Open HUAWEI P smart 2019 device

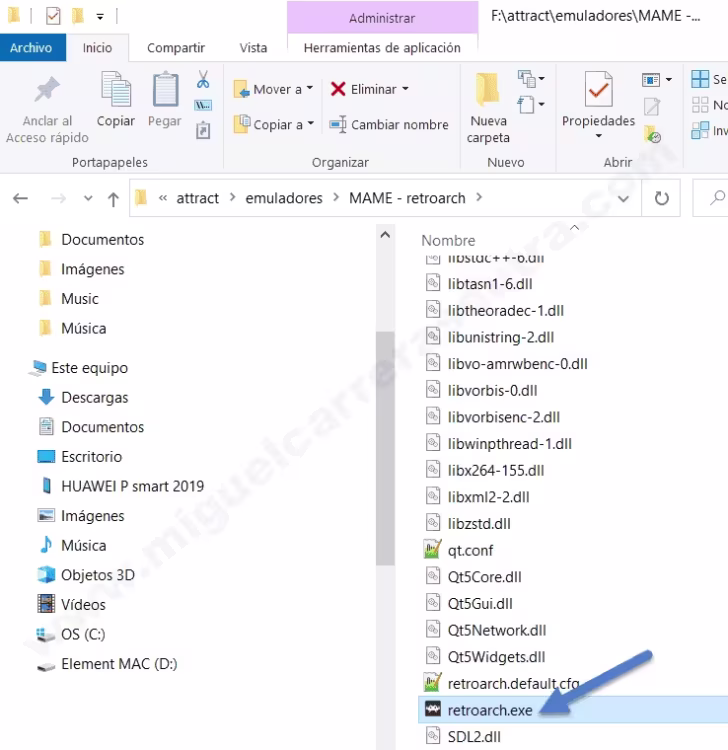pos(121,486)
